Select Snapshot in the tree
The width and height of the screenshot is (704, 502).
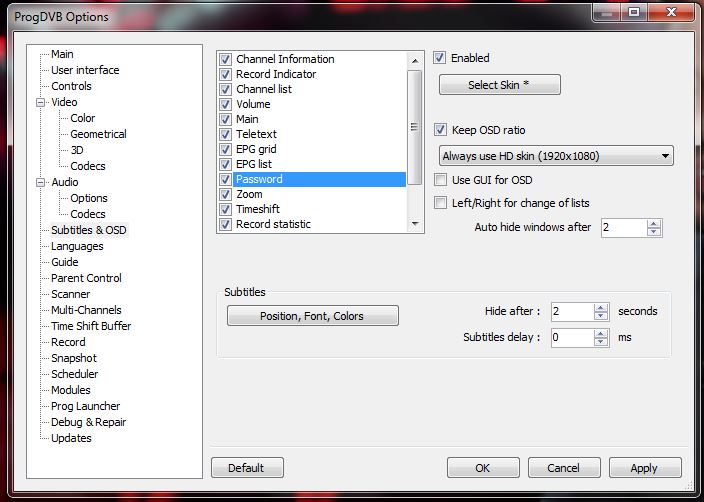pyautogui.click(x=74, y=358)
